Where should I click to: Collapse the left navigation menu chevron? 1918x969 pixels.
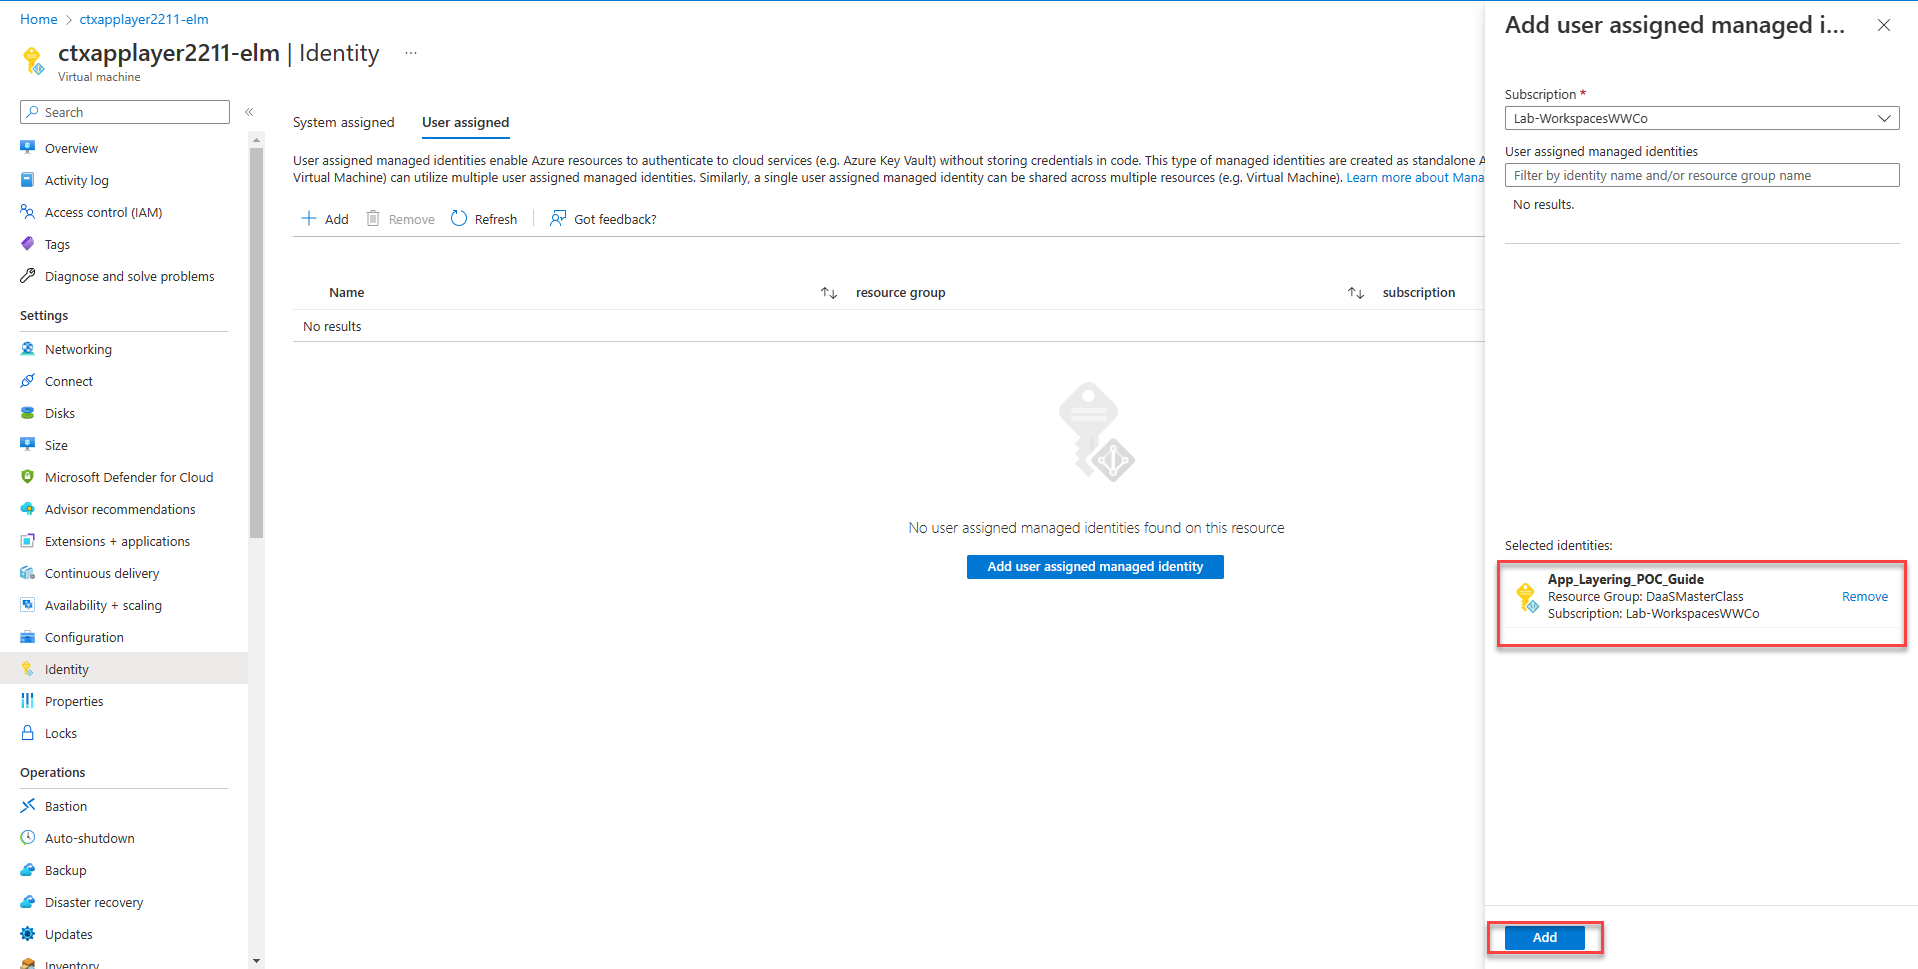pyautogui.click(x=249, y=112)
